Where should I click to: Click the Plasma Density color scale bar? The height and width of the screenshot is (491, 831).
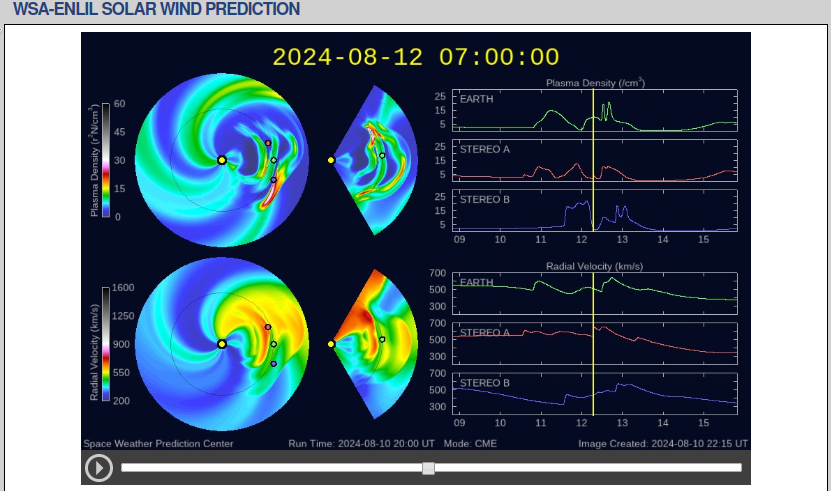[x=105, y=160]
